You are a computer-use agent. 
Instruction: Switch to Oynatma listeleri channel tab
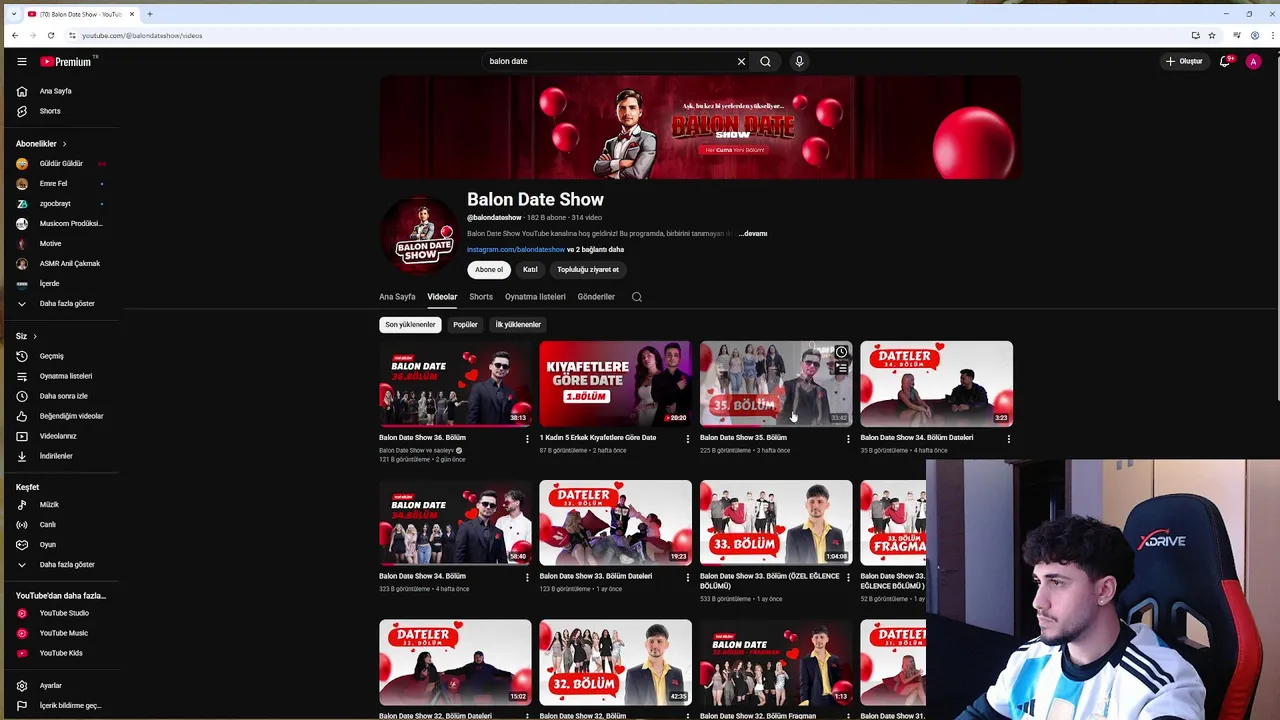(535, 297)
